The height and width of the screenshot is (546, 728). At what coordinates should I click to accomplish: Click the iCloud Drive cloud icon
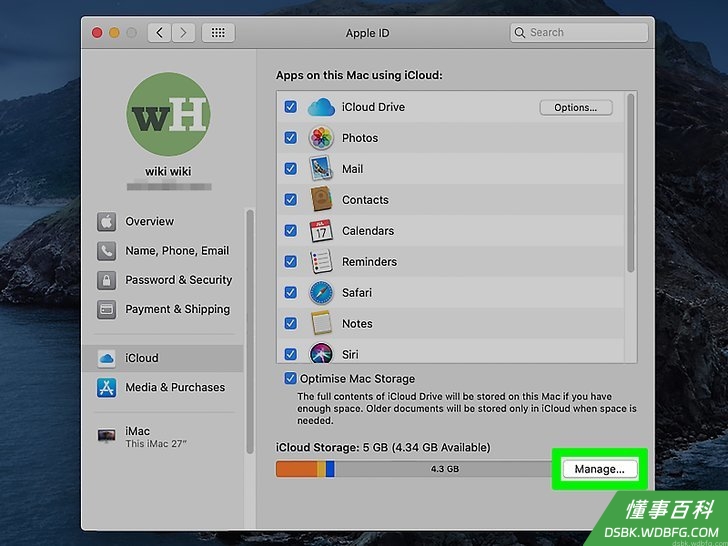(321, 107)
